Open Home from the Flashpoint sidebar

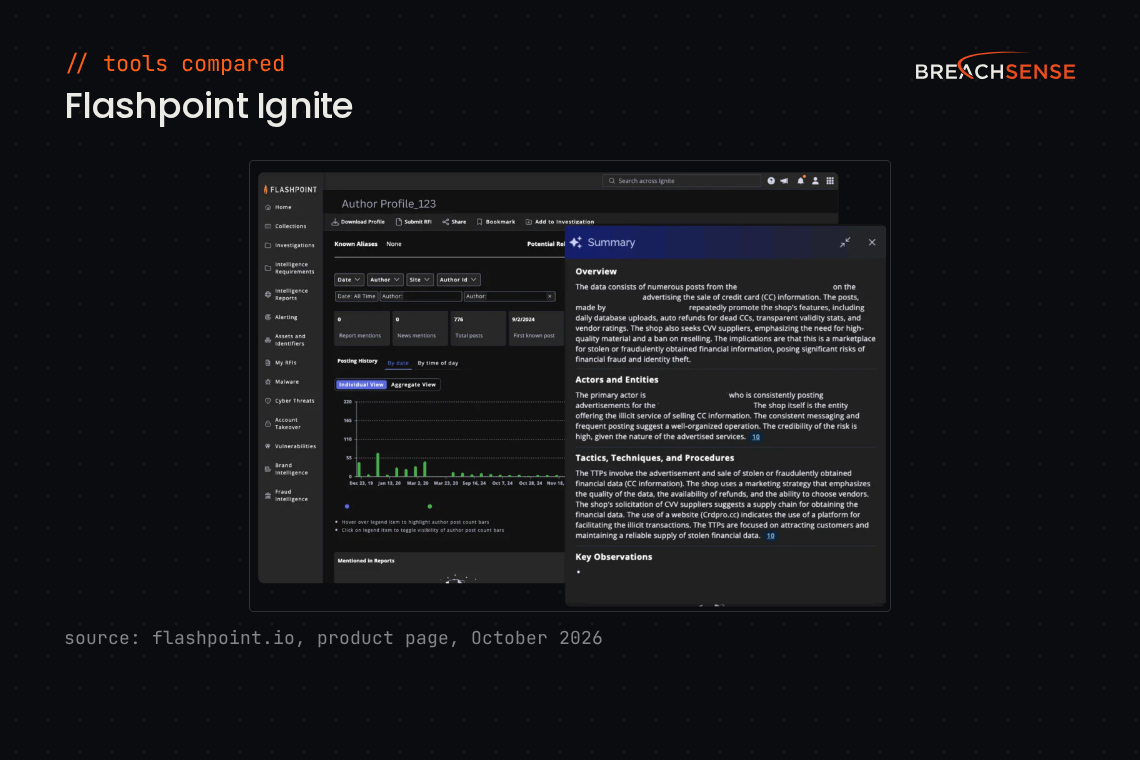(x=278, y=207)
